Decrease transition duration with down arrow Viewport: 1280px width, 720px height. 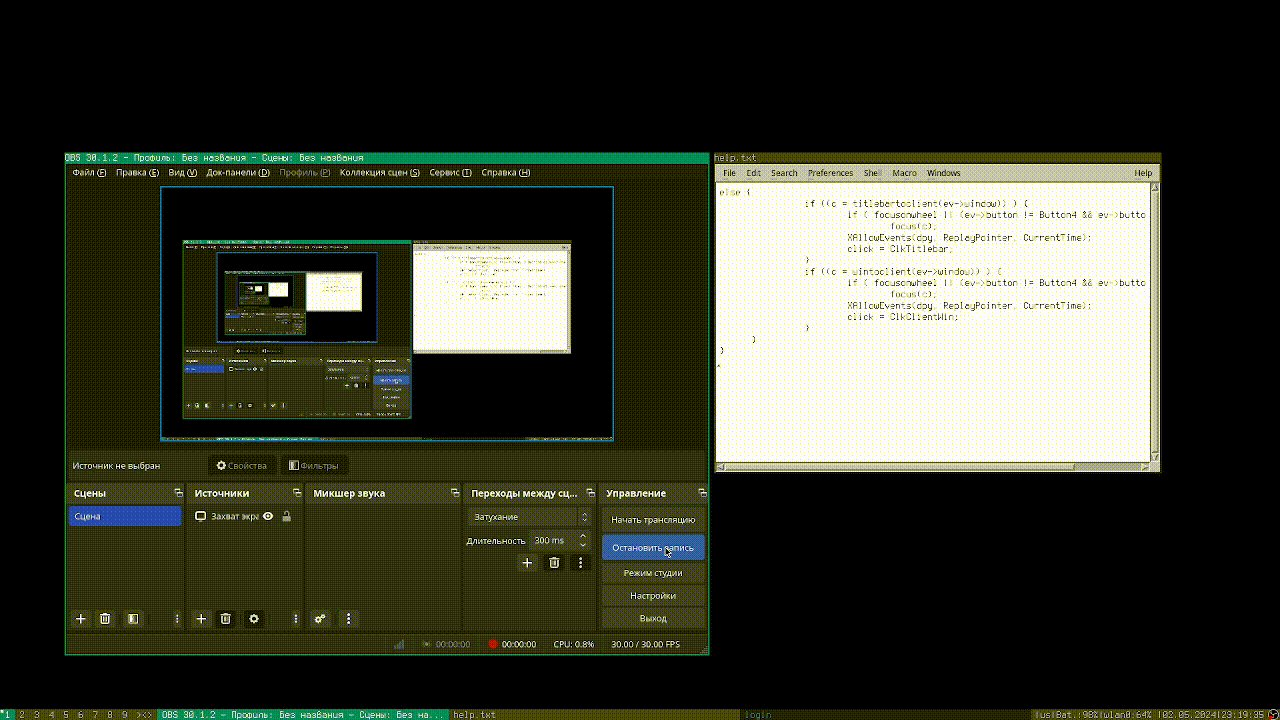point(583,545)
